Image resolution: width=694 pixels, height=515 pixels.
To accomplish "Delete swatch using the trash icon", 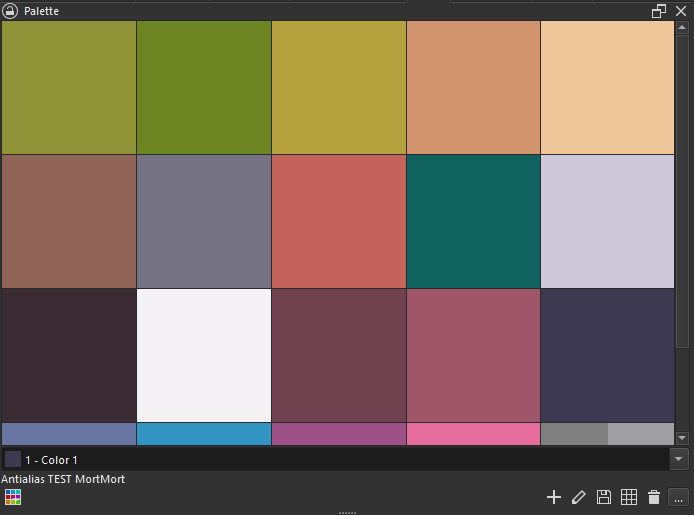I will (654, 497).
